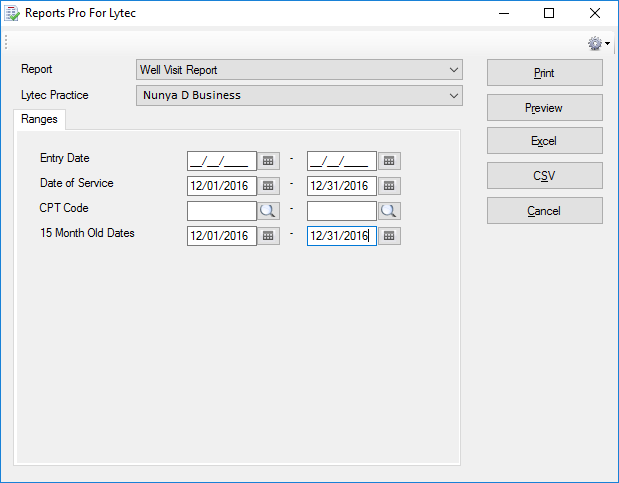
Task: Export the report with the Excel button
Action: 545,141
